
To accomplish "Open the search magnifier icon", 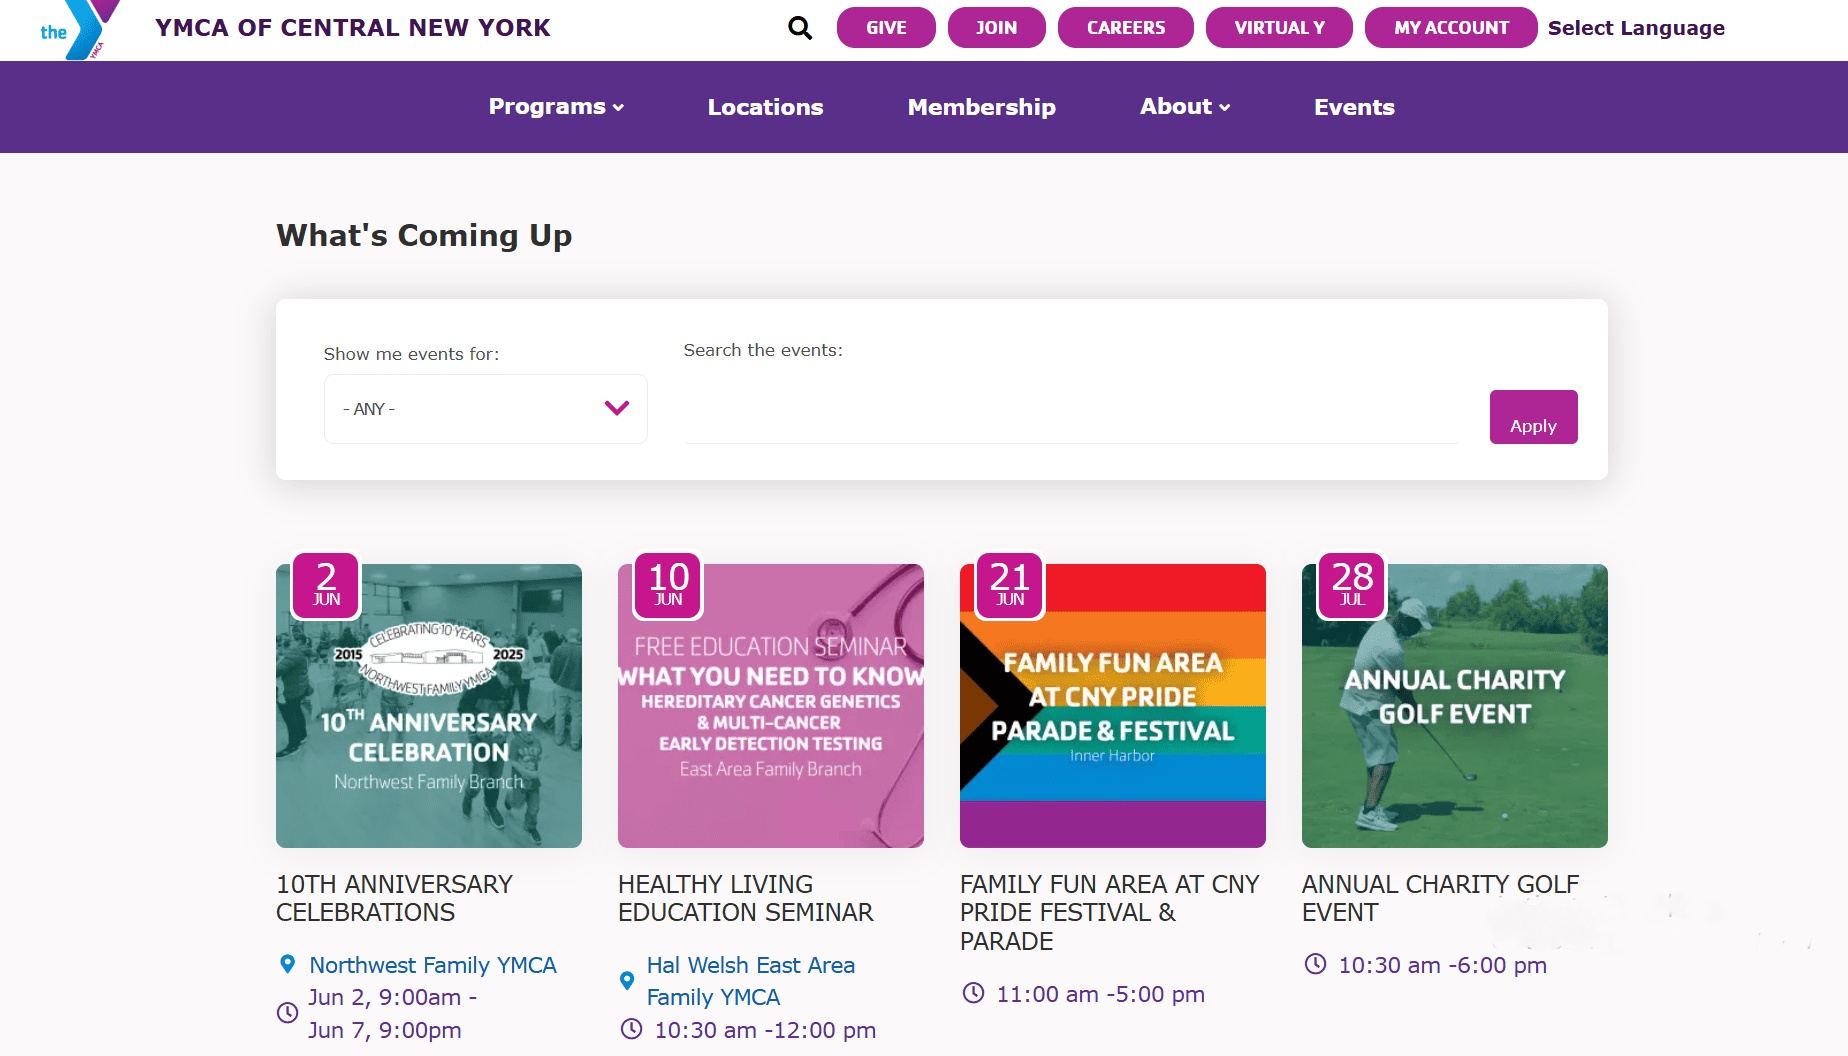I will click(800, 28).
